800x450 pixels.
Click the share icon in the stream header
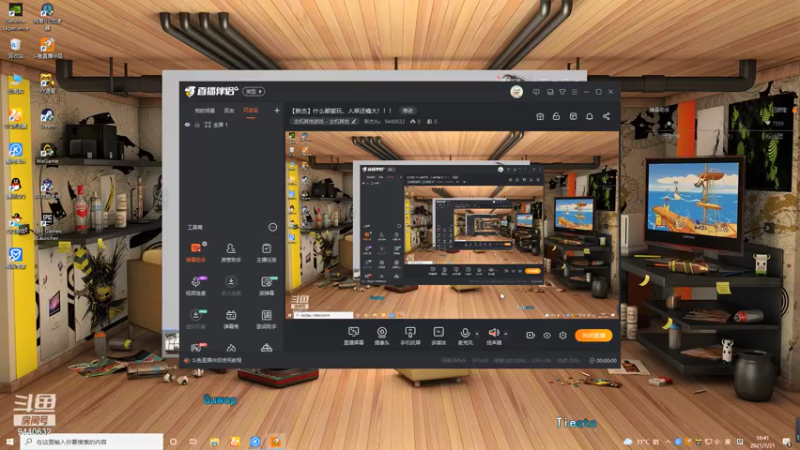606,116
